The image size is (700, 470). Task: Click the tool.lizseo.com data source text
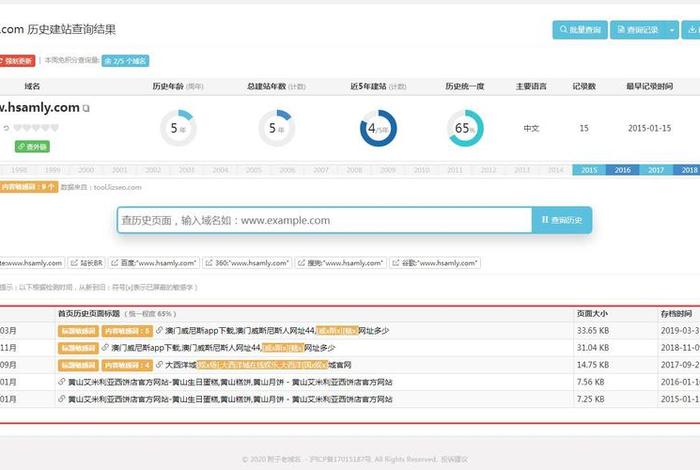point(117,187)
